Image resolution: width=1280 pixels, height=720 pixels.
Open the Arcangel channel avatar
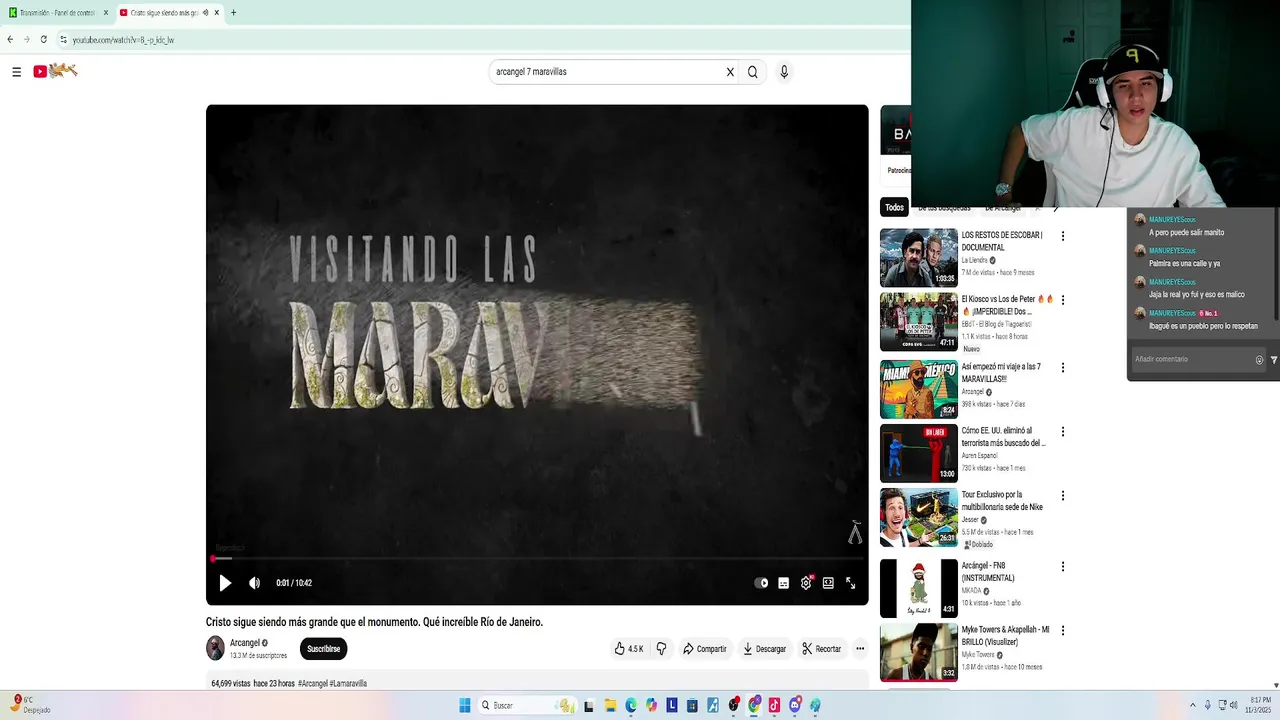pos(215,648)
